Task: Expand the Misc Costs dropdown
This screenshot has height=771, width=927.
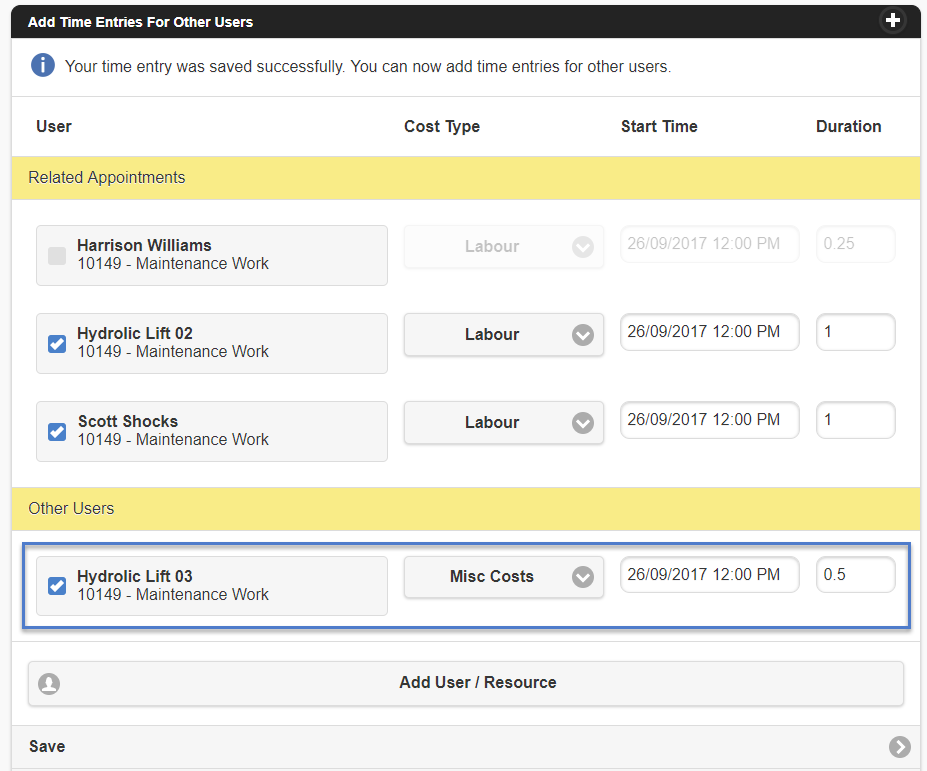Action: [x=503, y=577]
